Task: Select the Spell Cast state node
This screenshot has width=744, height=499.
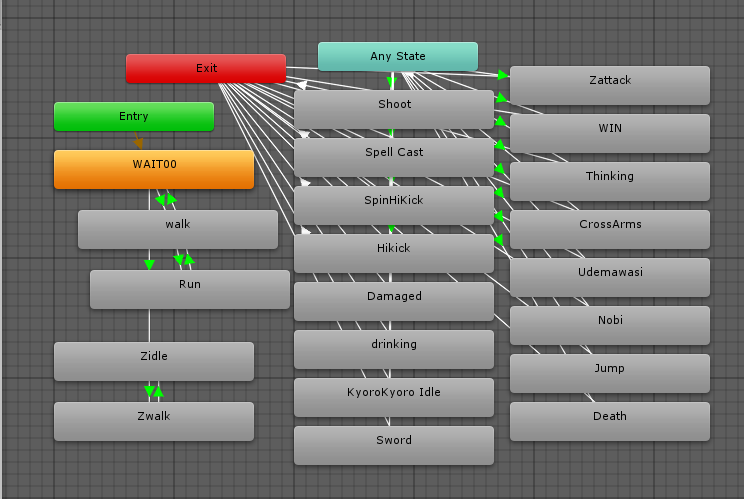Action: click(x=394, y=157)
